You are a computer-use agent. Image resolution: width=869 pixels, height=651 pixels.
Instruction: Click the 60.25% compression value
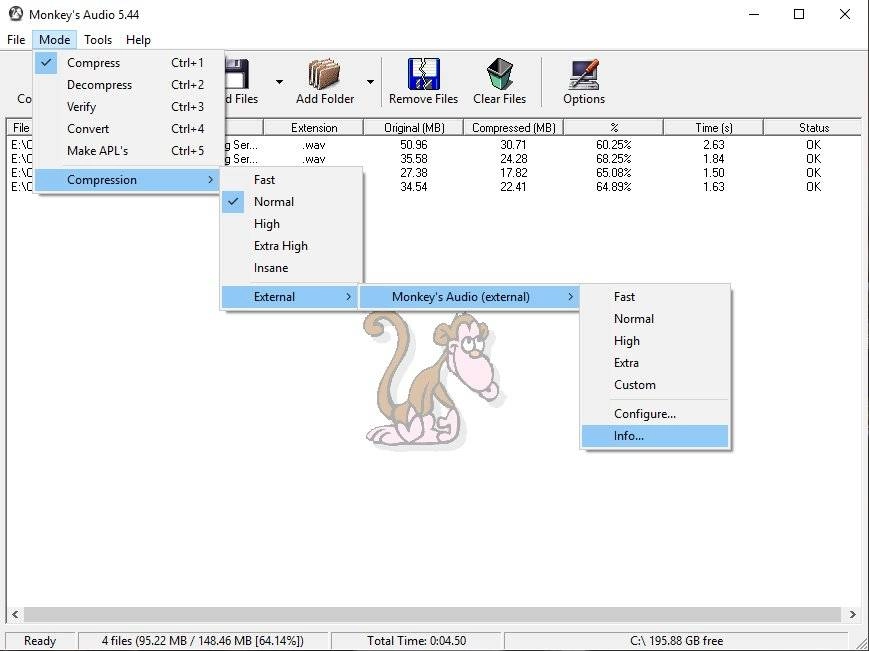click(614, 145)
